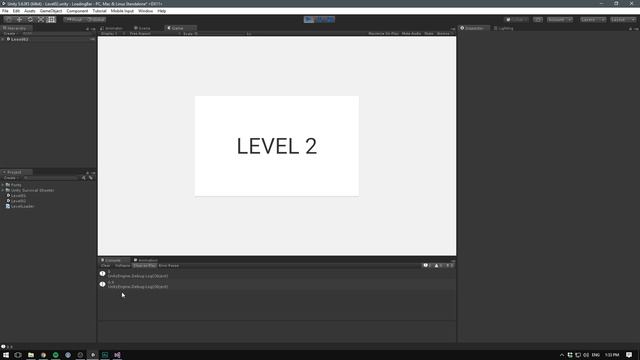The image size is (640, 360).
Task: Stop play mode with the Play button
Action: click(309, 19)
